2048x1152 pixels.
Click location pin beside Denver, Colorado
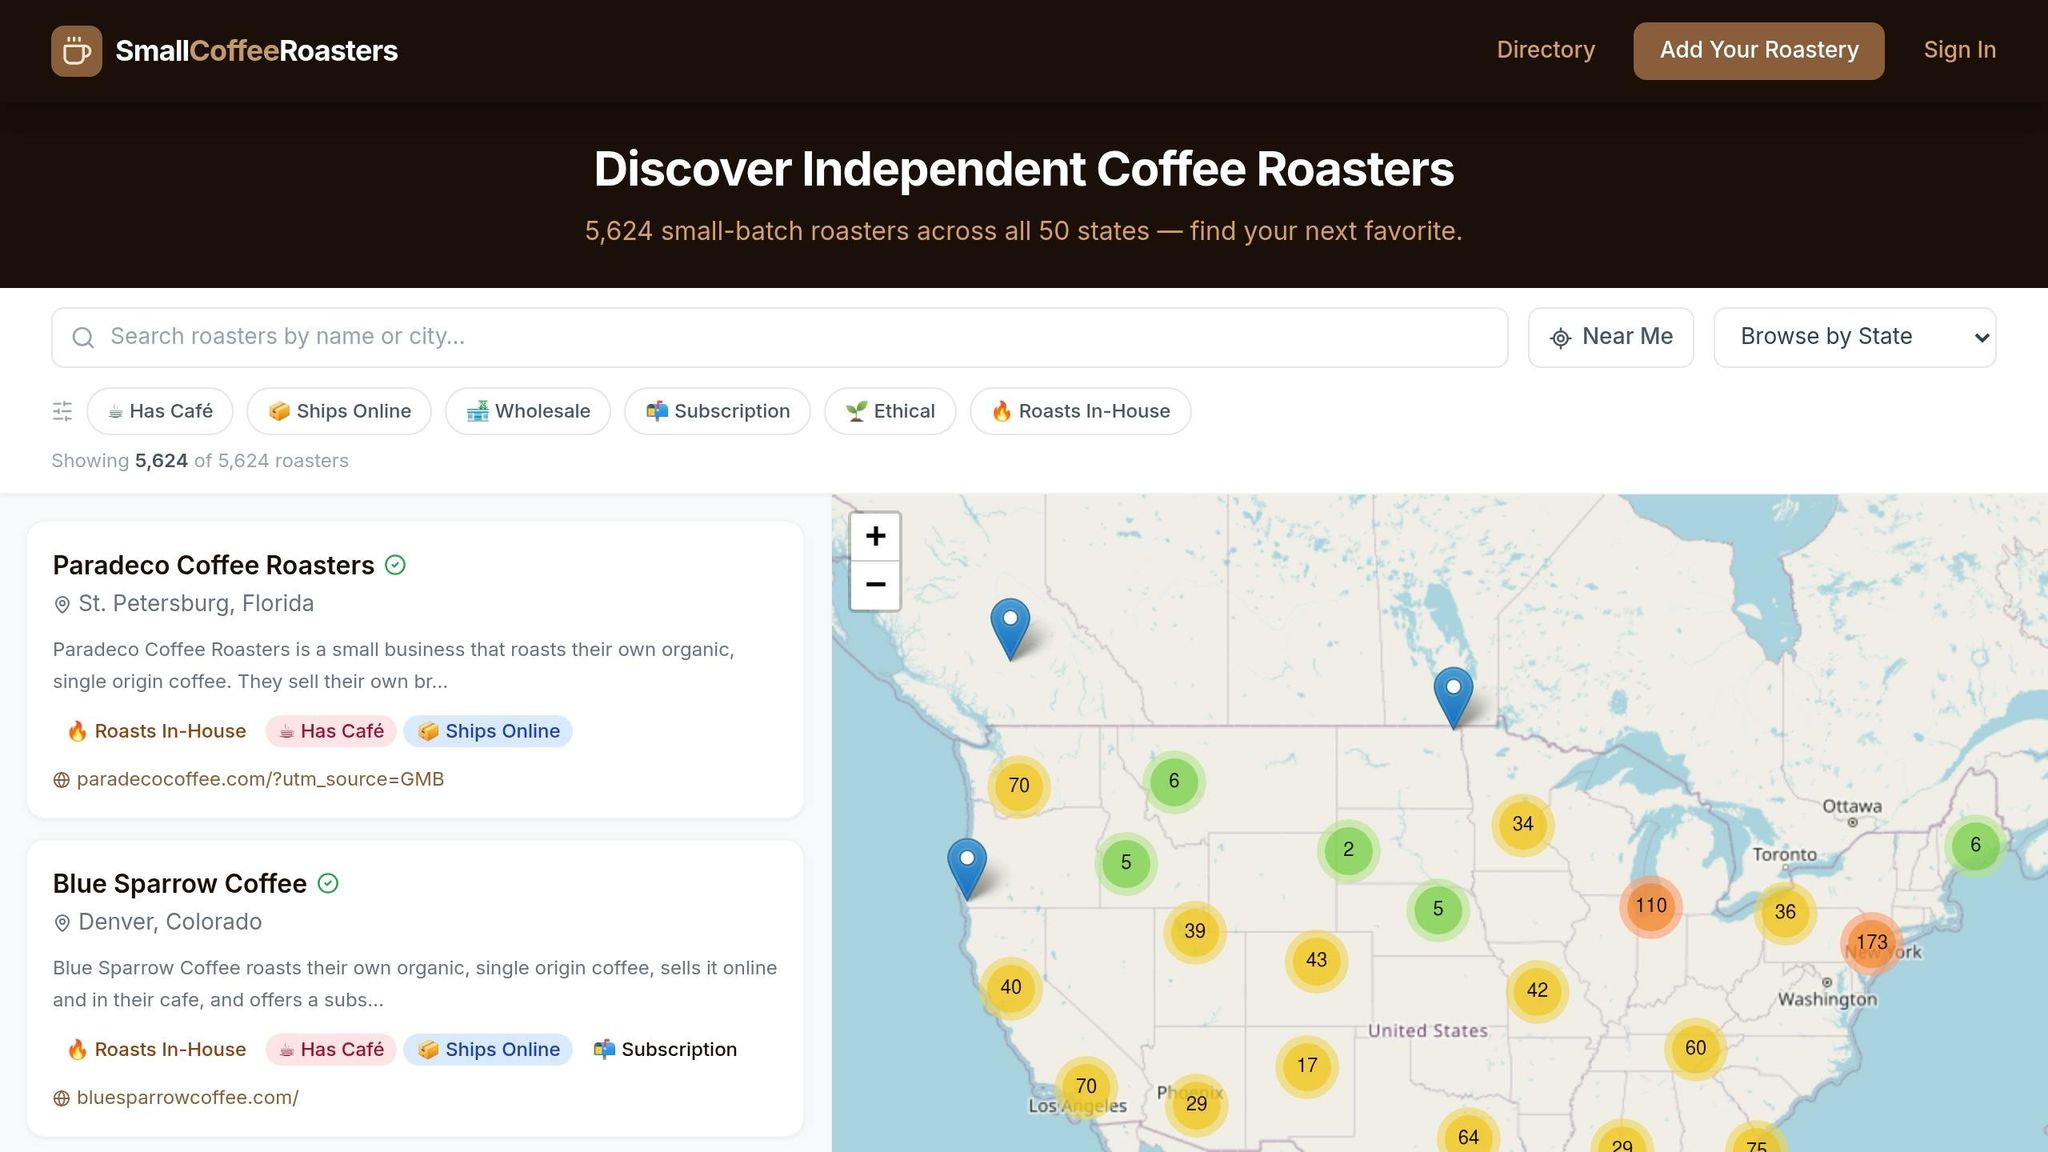tap(62, 923)
